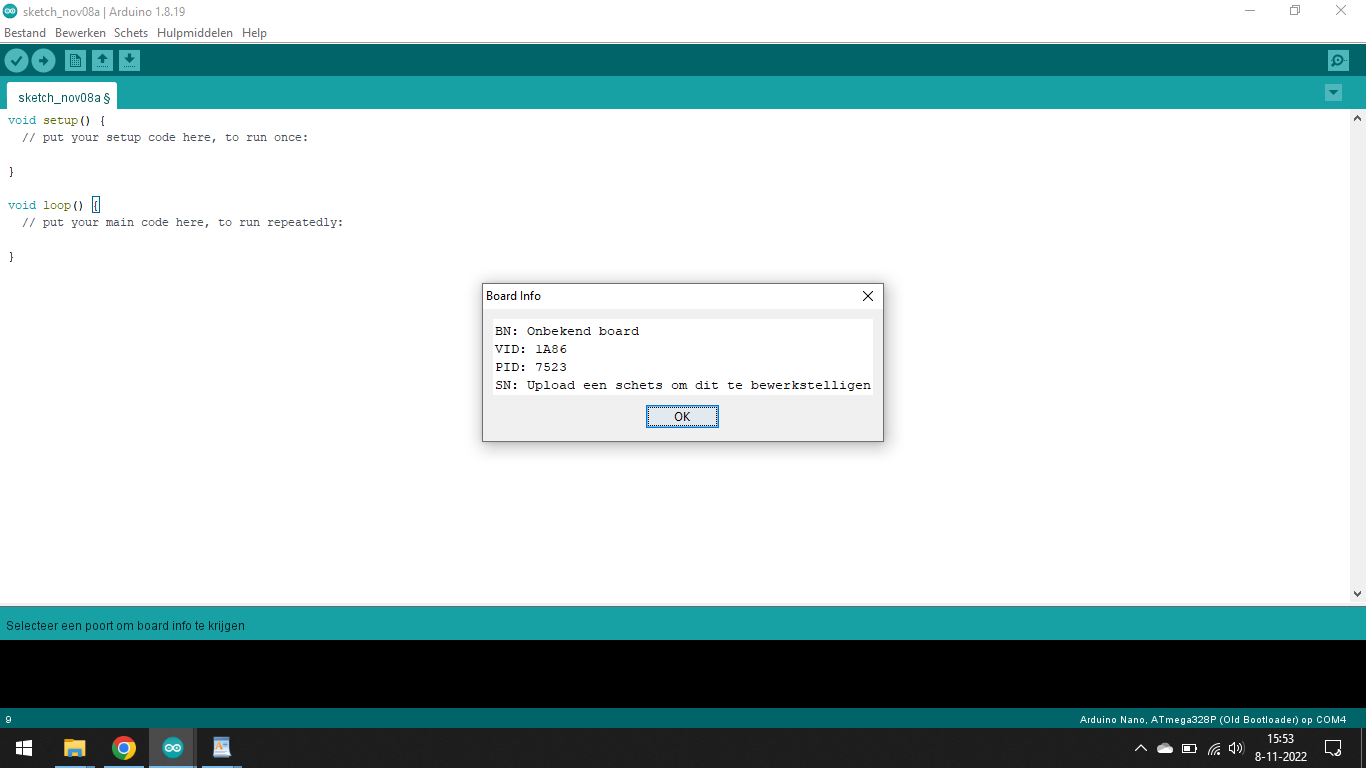Click the Arduino IDE taskbar icon

point(173,748)
